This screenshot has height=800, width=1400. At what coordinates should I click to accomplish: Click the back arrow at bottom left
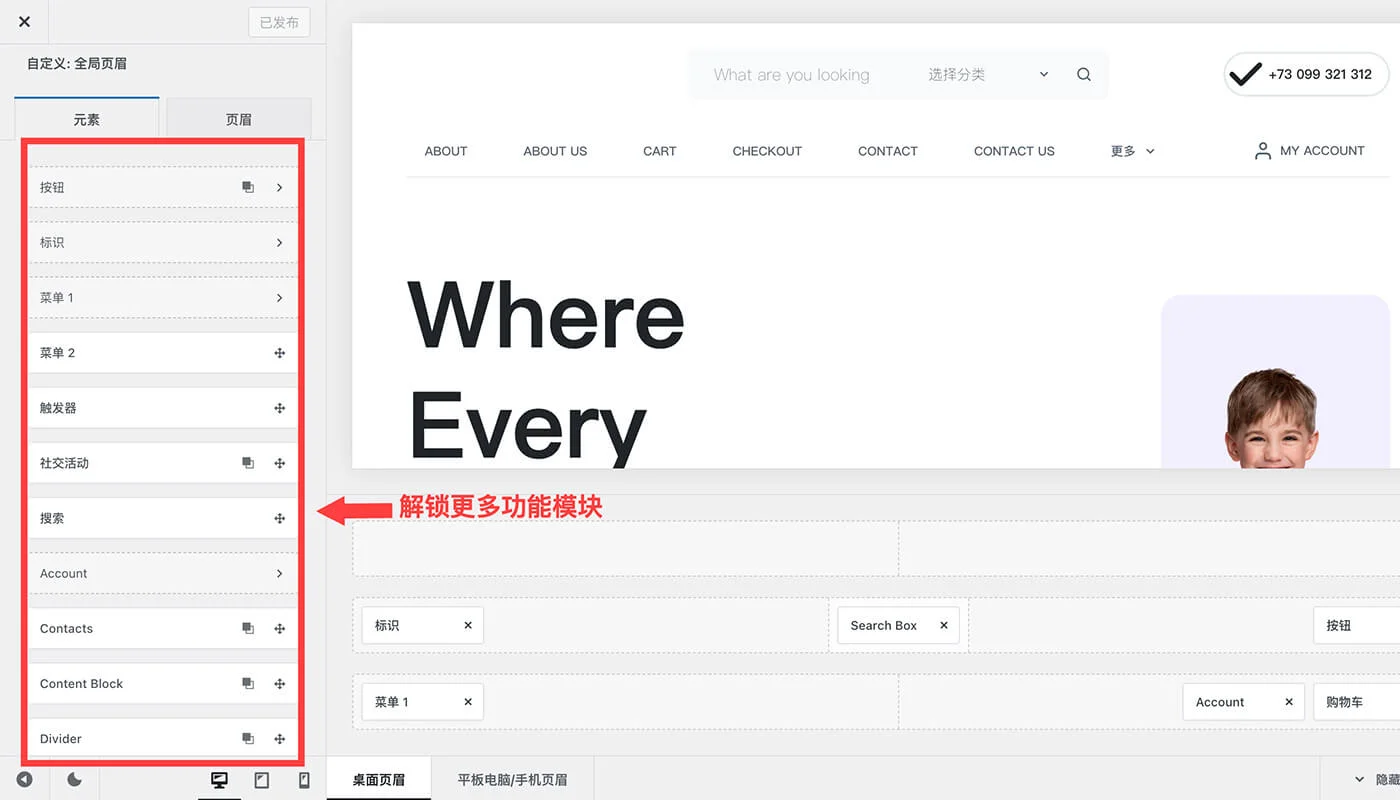(24, 780)
